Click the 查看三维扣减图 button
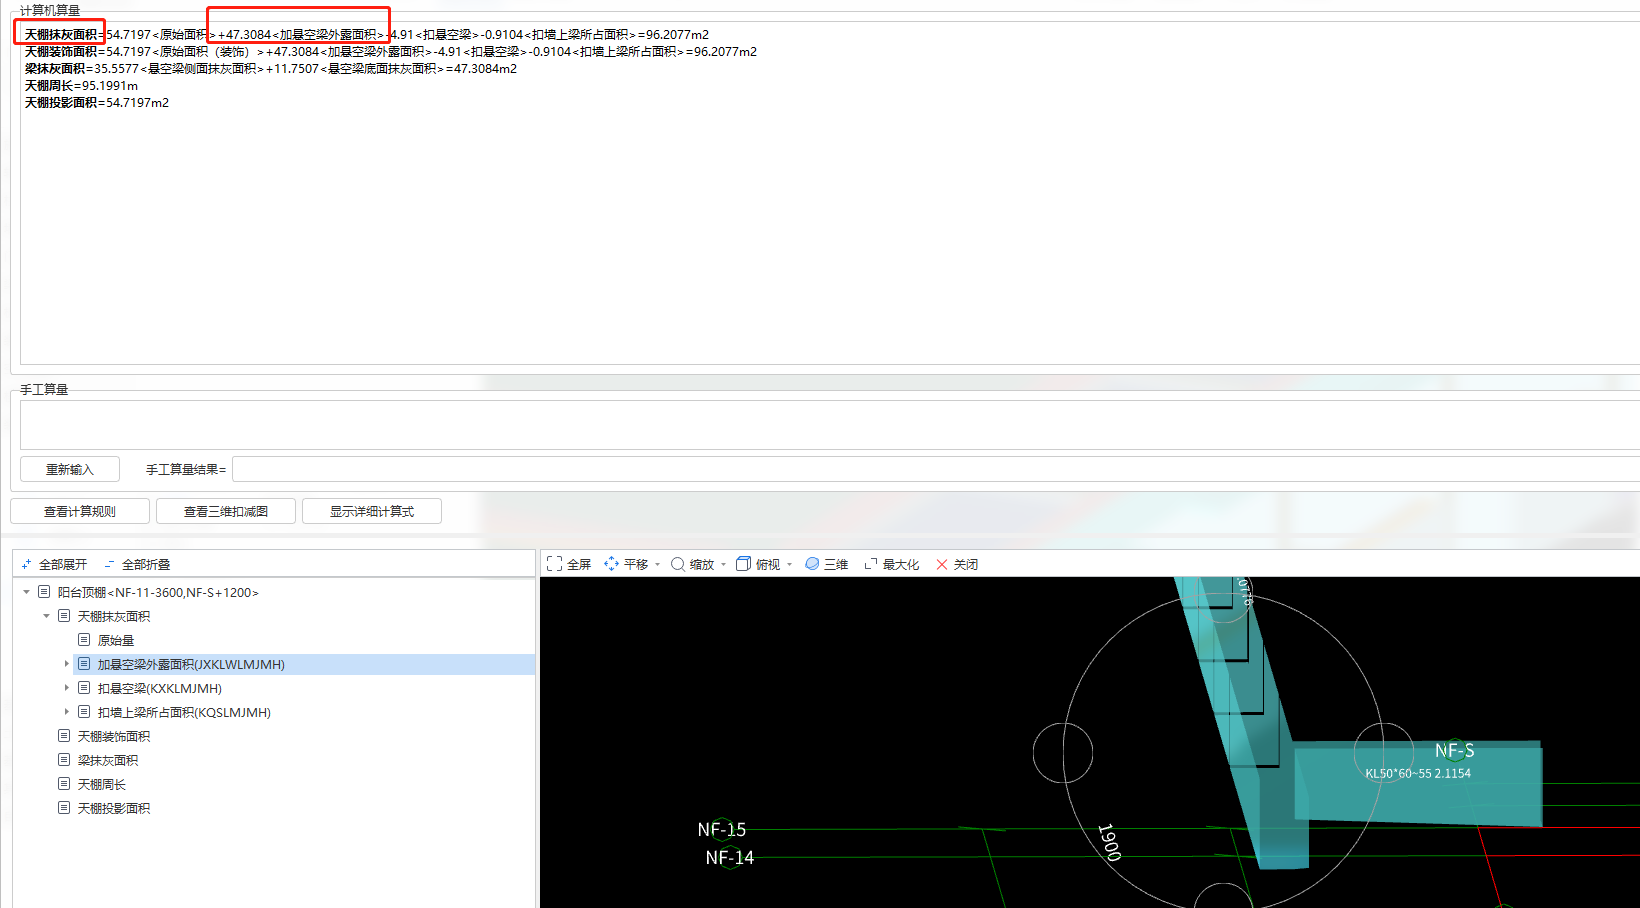This screenshot has height=908, width=1640. pos(226,511)
